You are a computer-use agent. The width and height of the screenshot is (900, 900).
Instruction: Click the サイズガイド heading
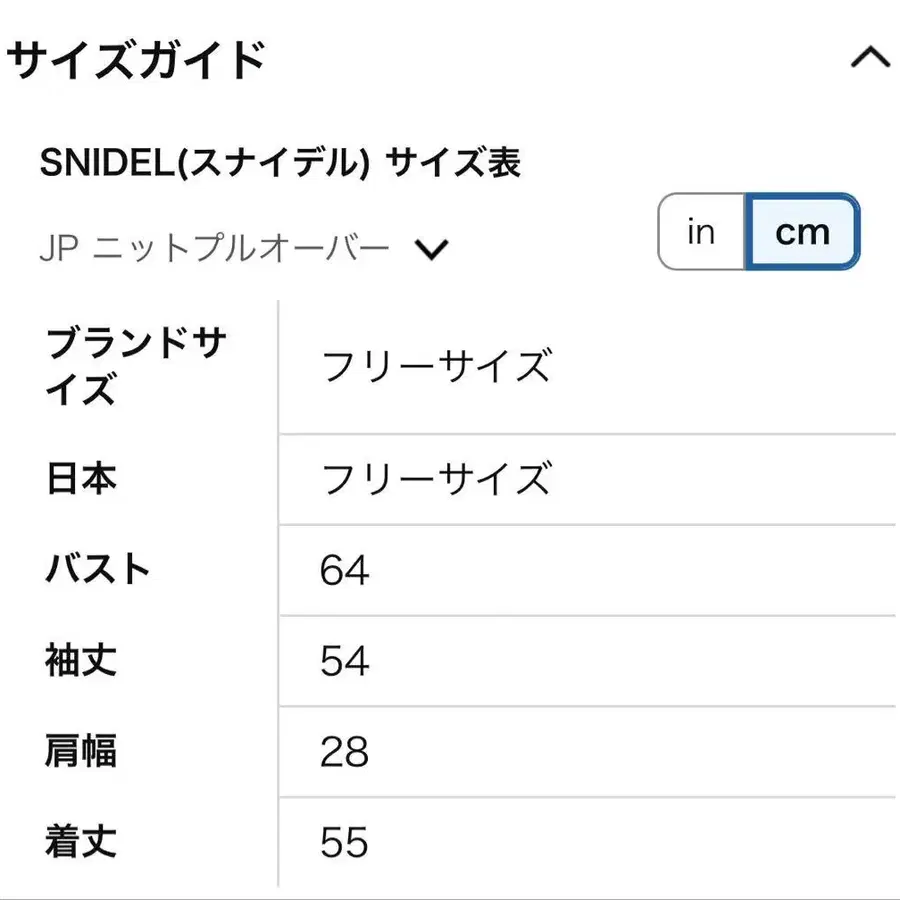(x=136, y=61)
